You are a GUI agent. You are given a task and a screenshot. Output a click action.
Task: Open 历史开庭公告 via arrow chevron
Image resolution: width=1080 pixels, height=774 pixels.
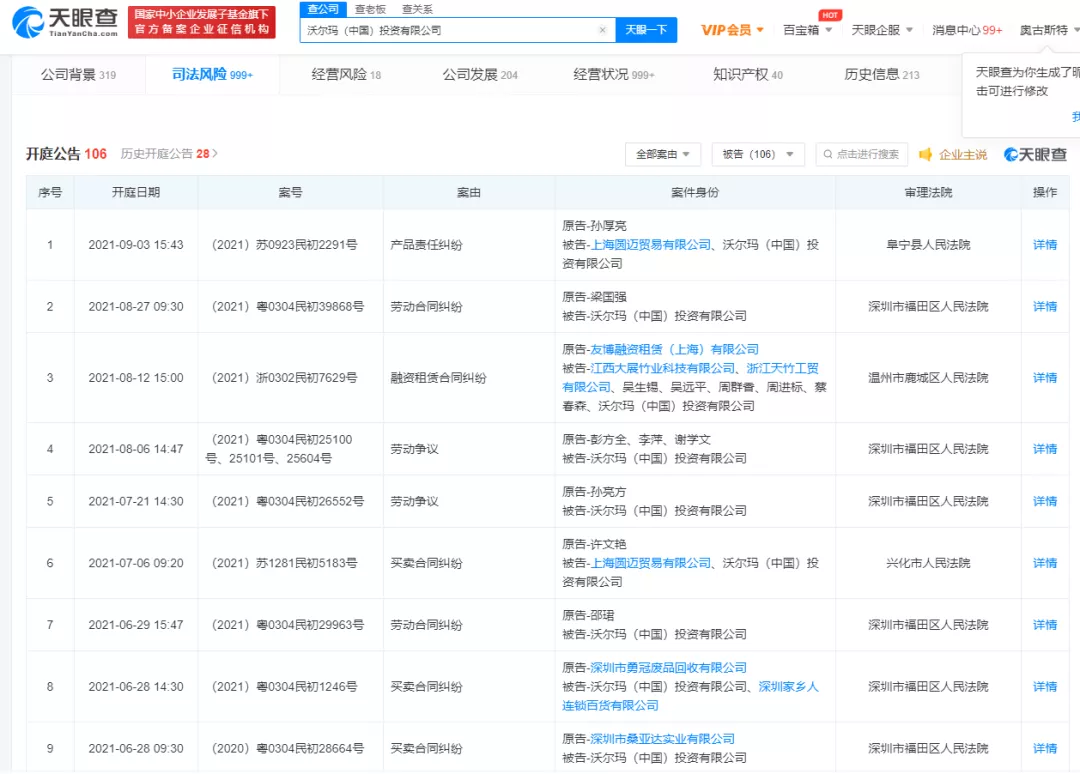(x=215, y=154)
